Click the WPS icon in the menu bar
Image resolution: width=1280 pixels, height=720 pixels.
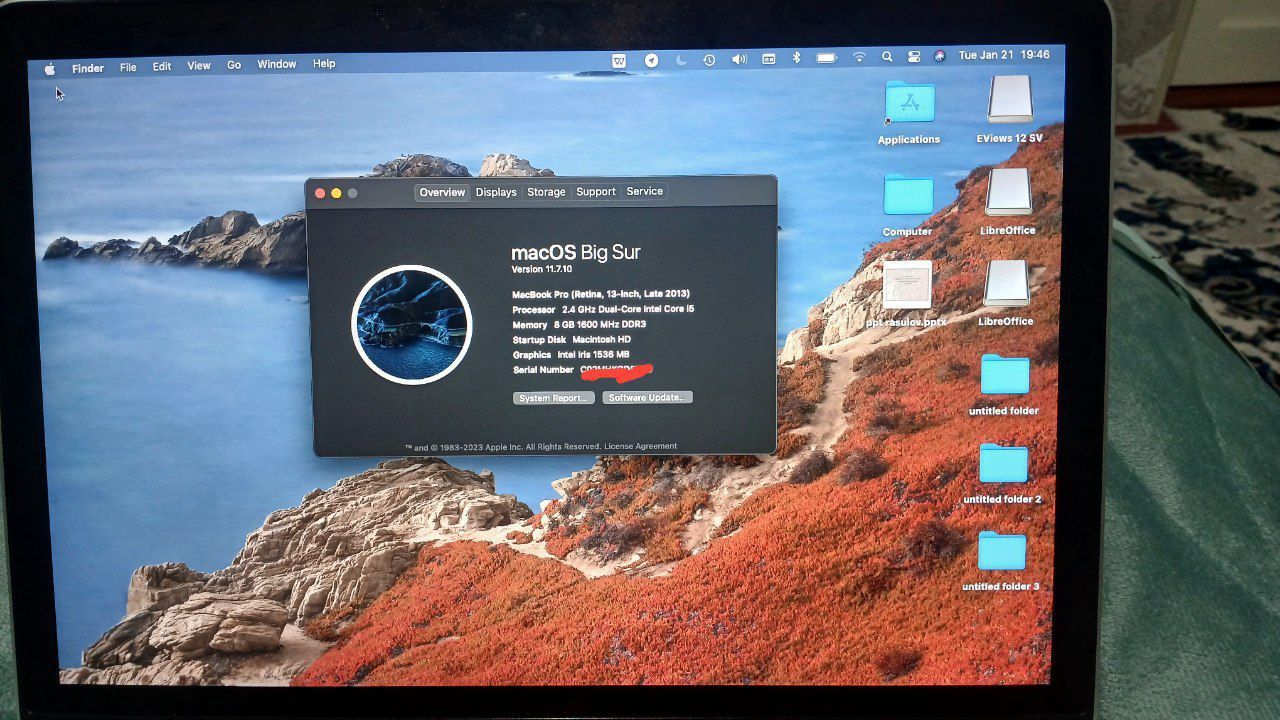[619, 60]
